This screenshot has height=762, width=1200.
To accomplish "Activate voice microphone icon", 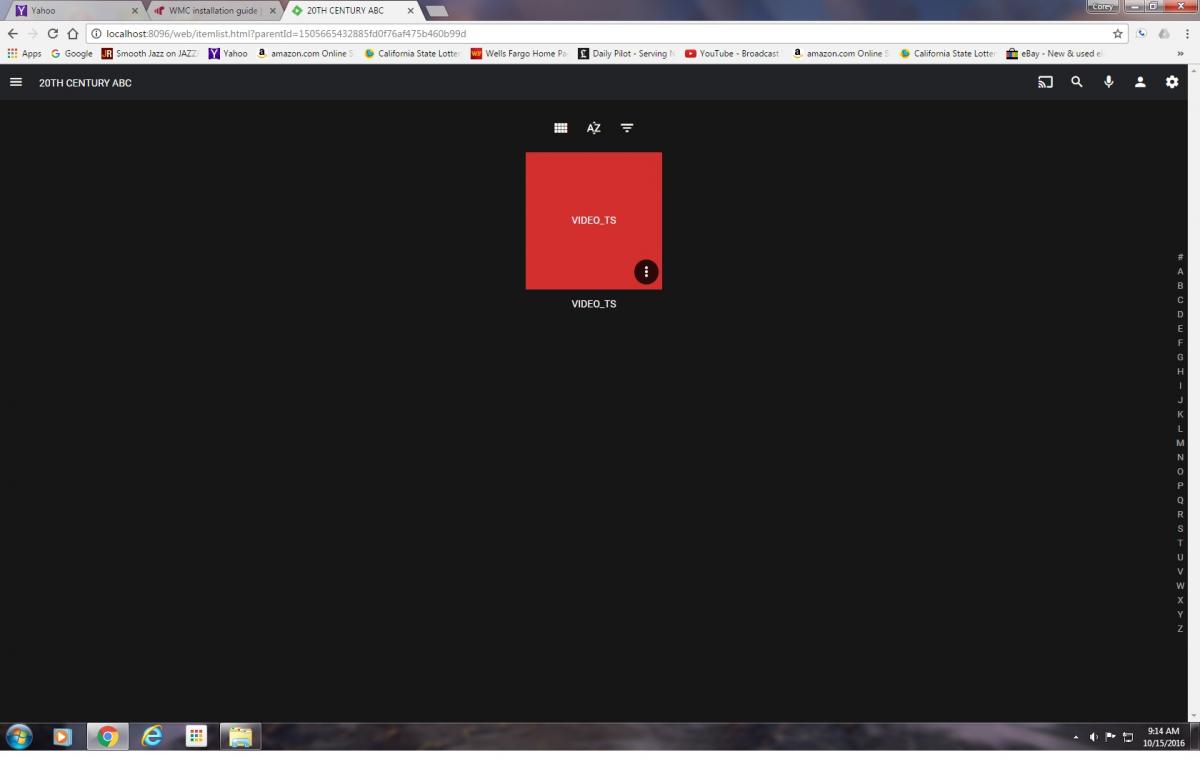I will [1108, 82].
